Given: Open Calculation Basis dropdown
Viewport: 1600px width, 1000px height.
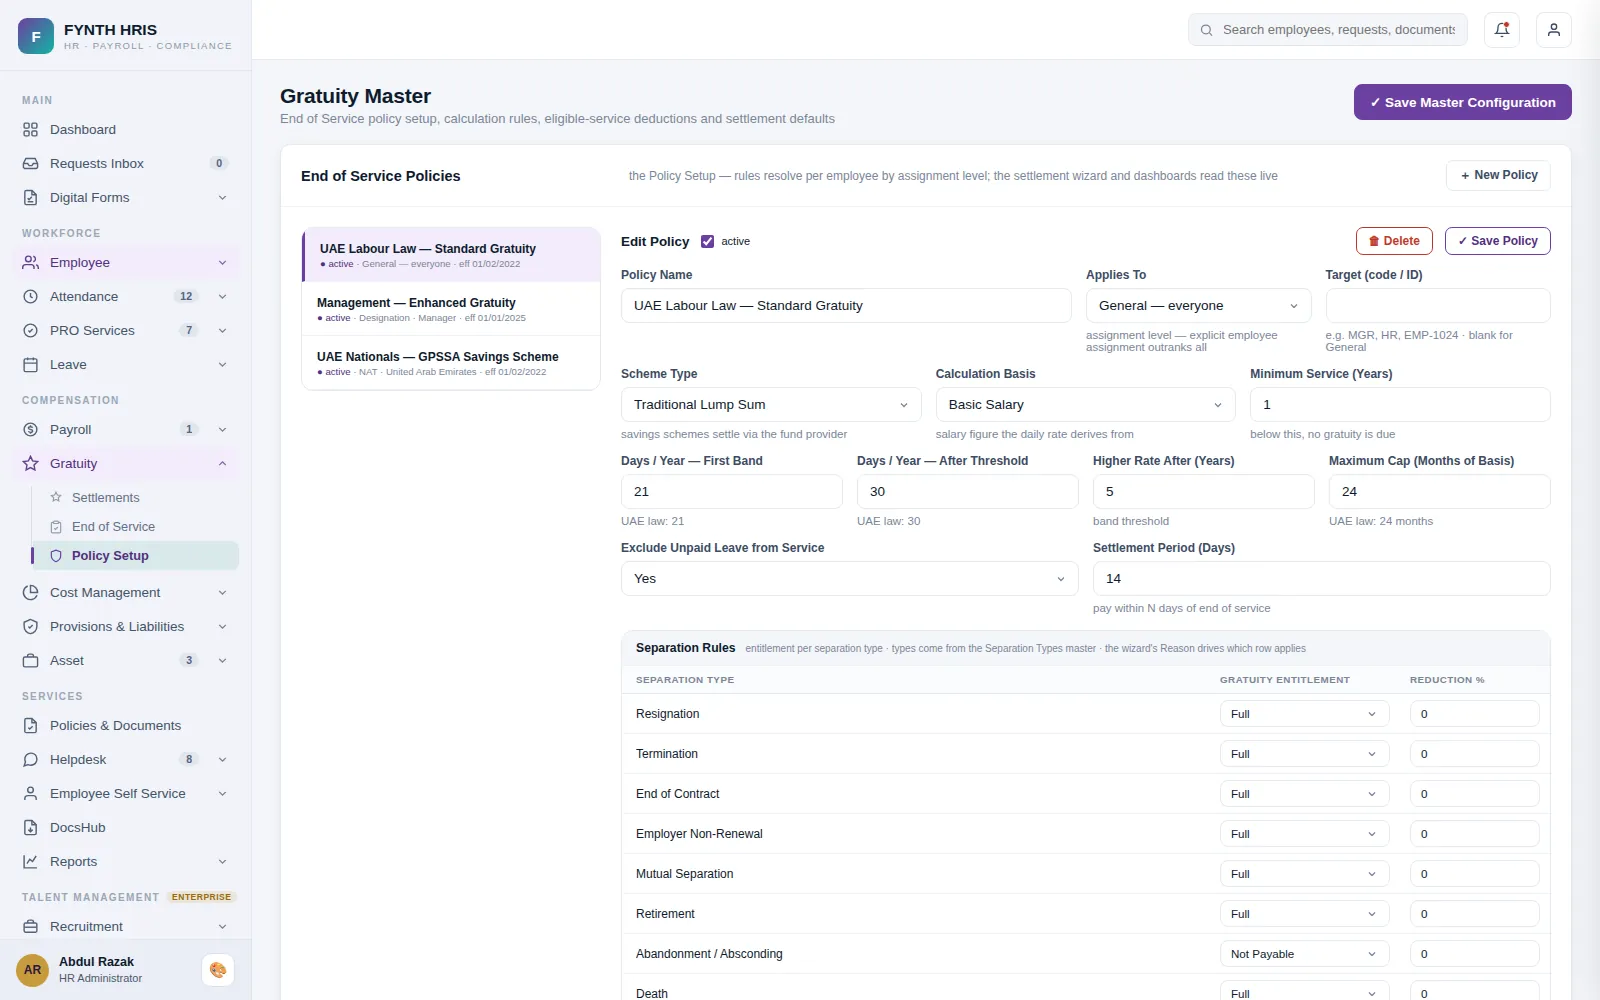Looking at the screenshot, I should [1086, 405].
